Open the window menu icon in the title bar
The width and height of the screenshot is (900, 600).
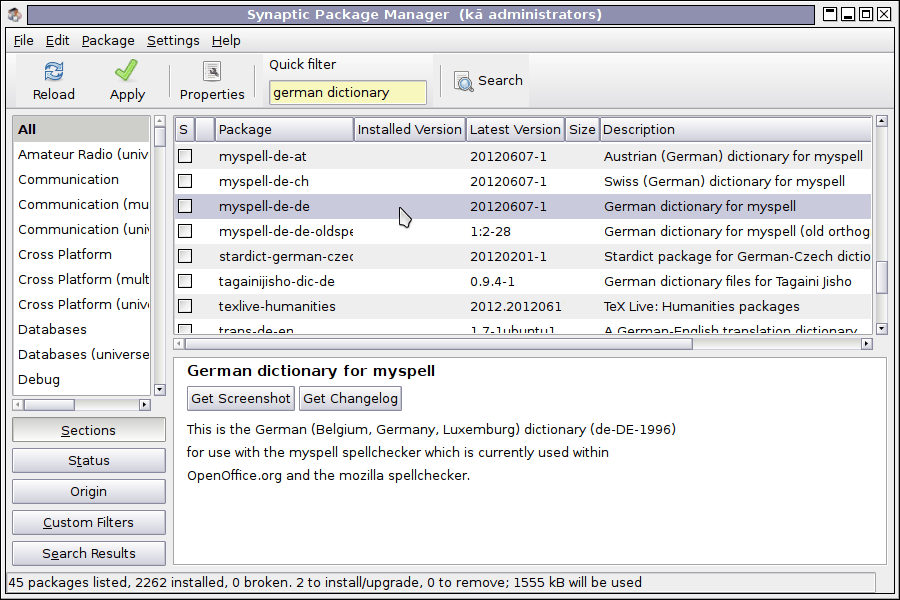tap(14, 14)
